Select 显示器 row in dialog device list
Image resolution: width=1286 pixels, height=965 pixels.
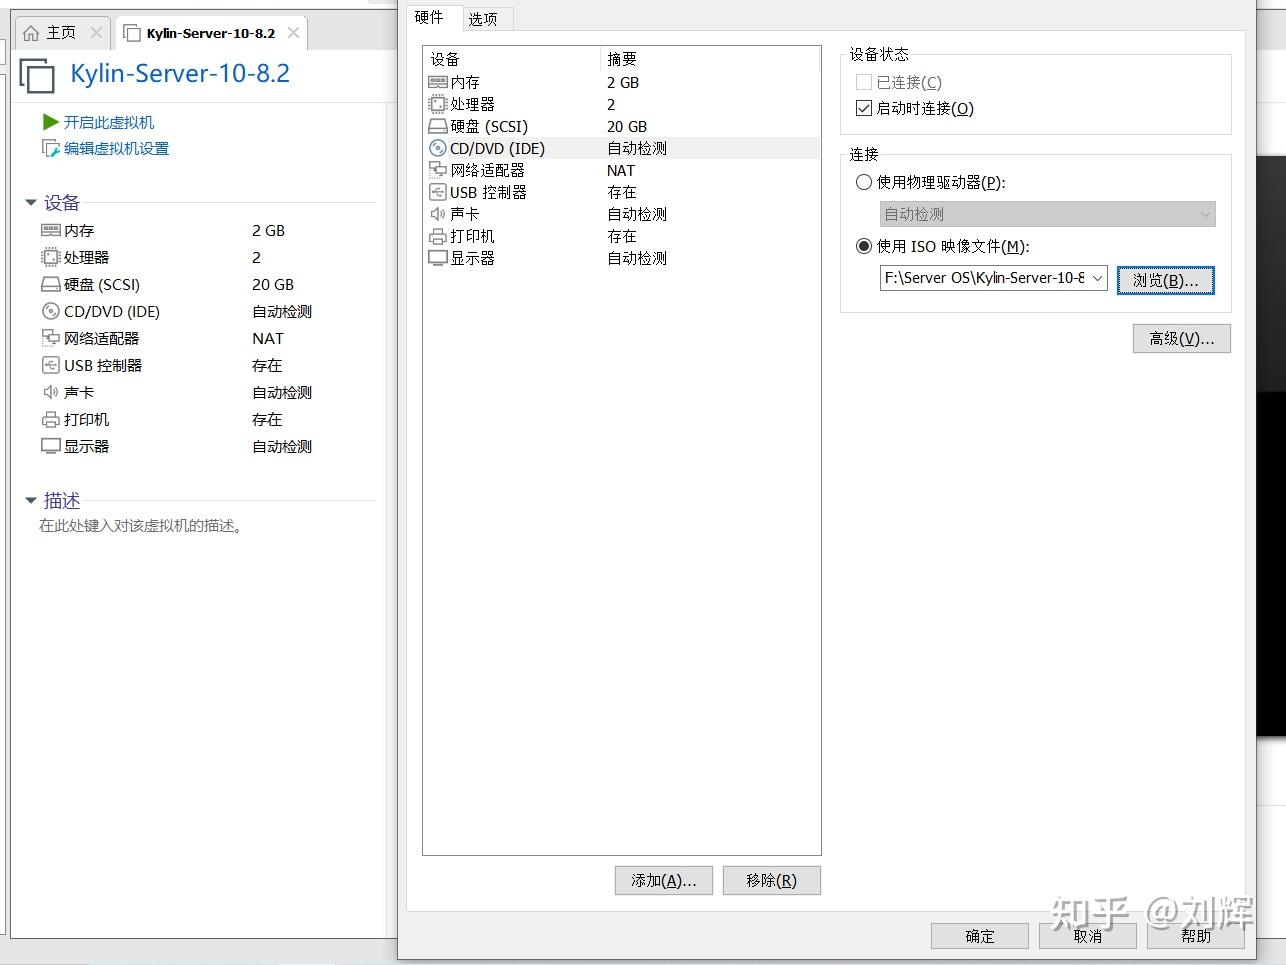coord(622,258)
